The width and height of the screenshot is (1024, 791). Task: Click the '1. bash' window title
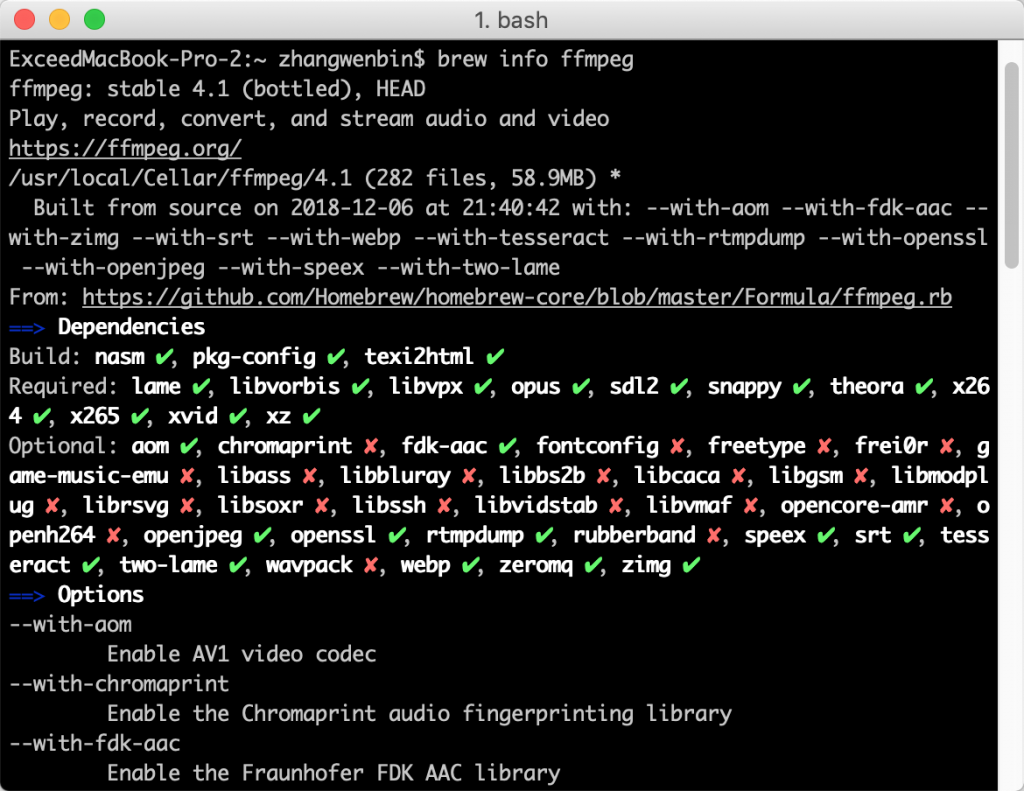(511, 20)
